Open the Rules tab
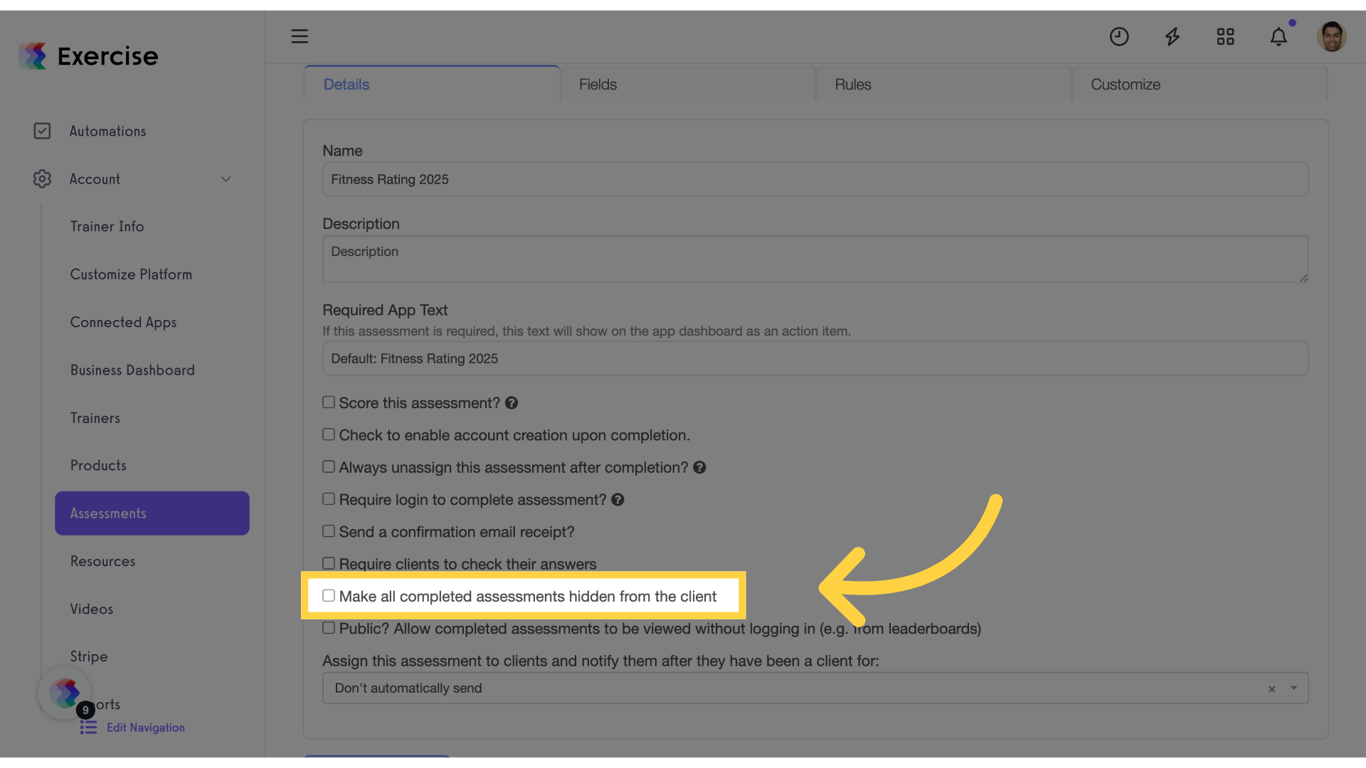The height and width of the screenshot is (768, 1366). click(852, 84)
